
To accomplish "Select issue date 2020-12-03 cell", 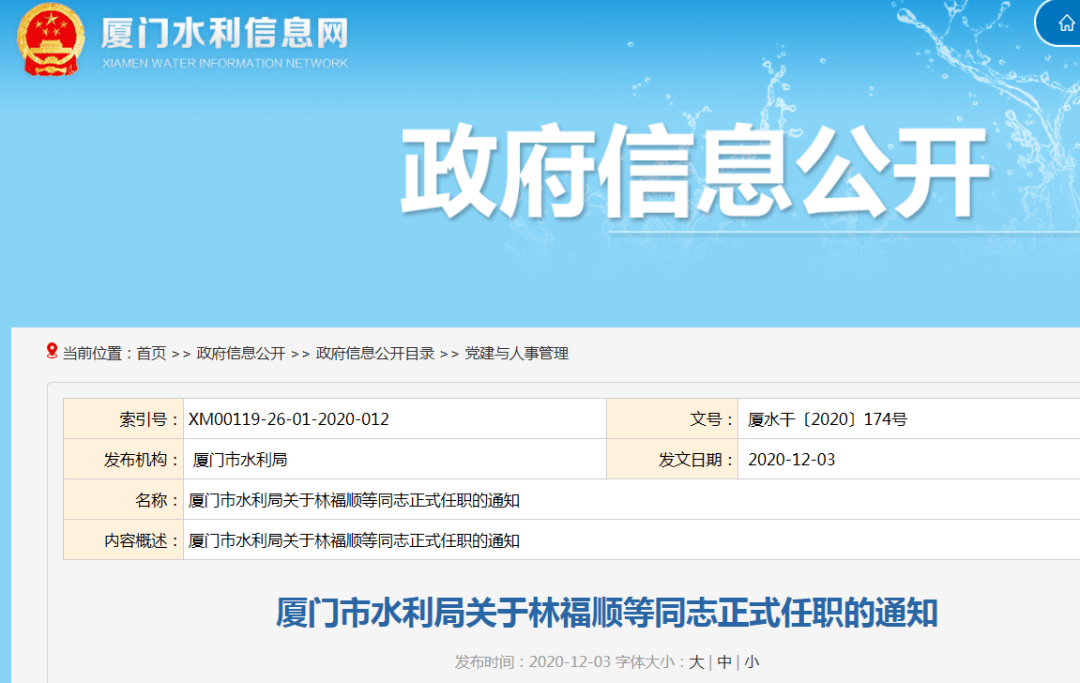I will (x=791, y=459).
